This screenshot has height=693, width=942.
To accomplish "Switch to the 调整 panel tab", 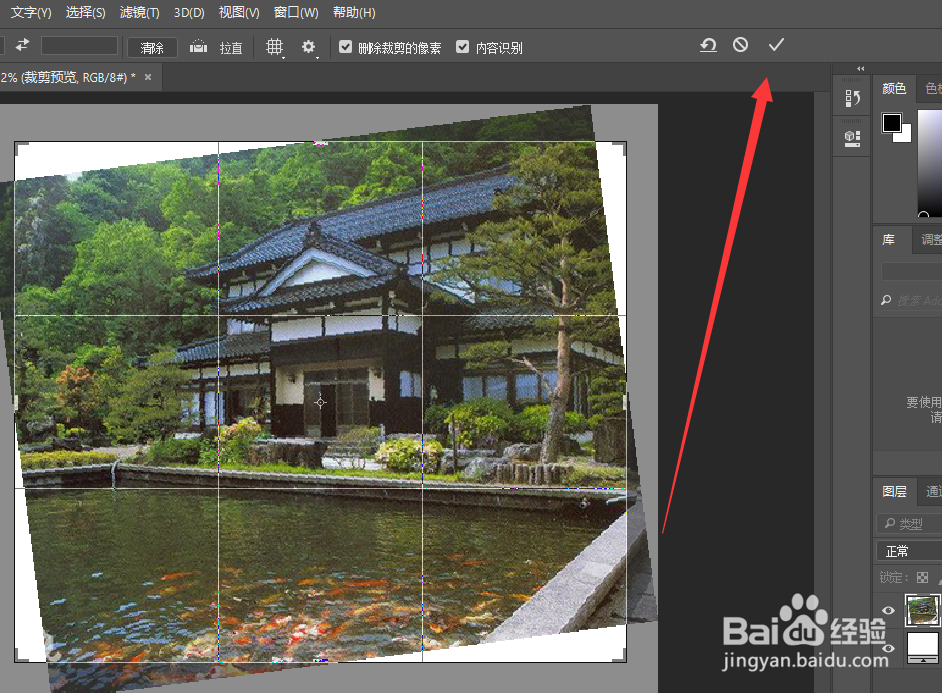I will (928, 240).
